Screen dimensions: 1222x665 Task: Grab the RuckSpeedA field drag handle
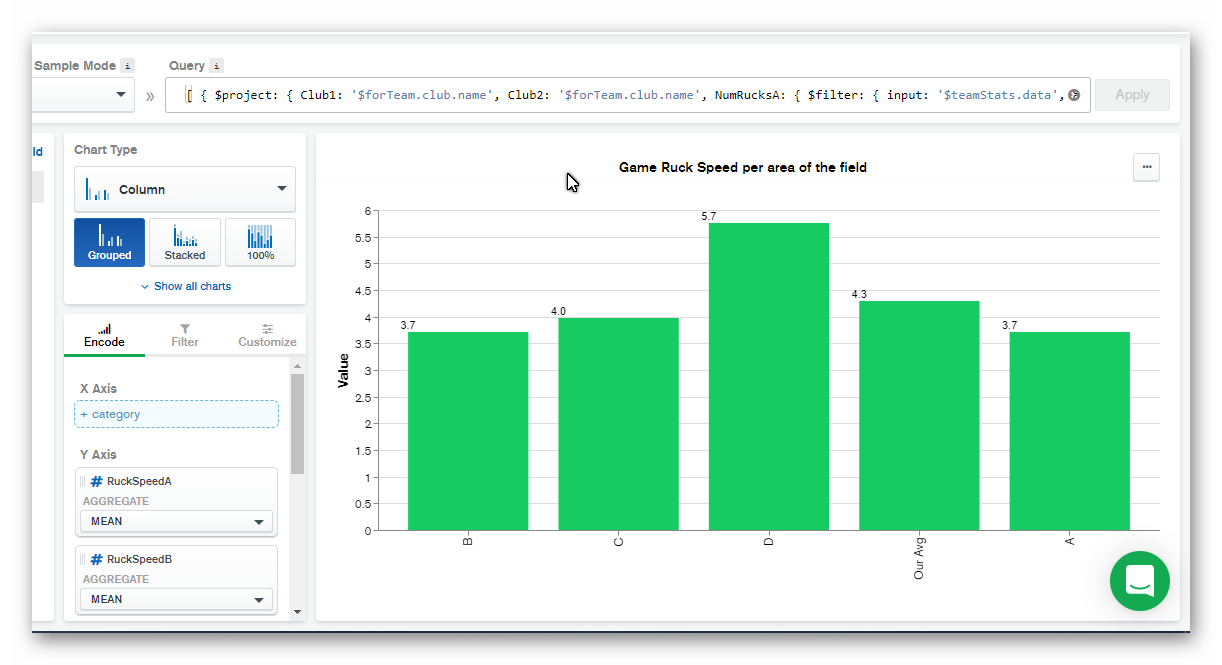[x=83, y=482]
